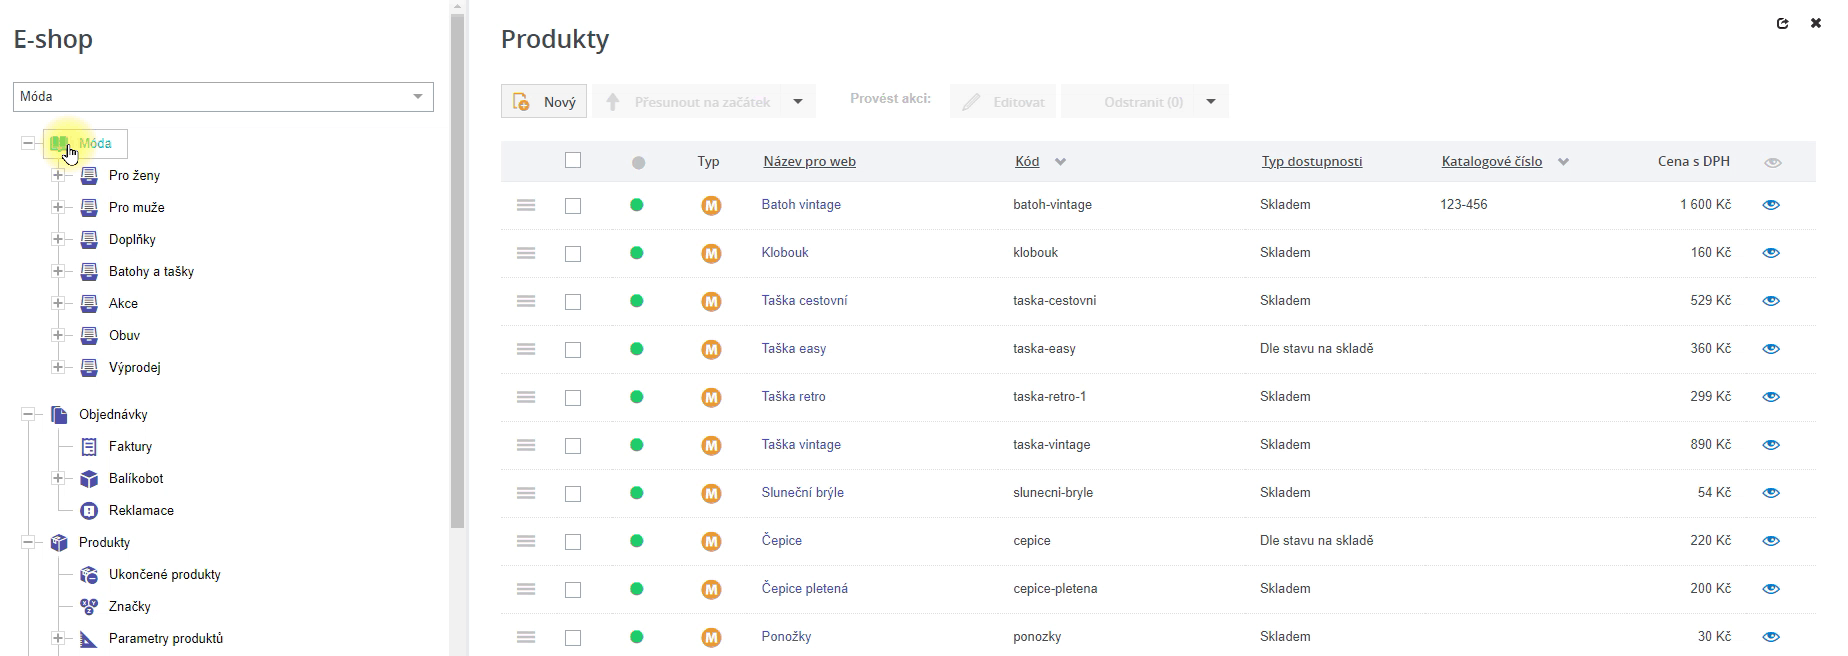Select Objednávky in the sidebar tree

pos(113,415)
